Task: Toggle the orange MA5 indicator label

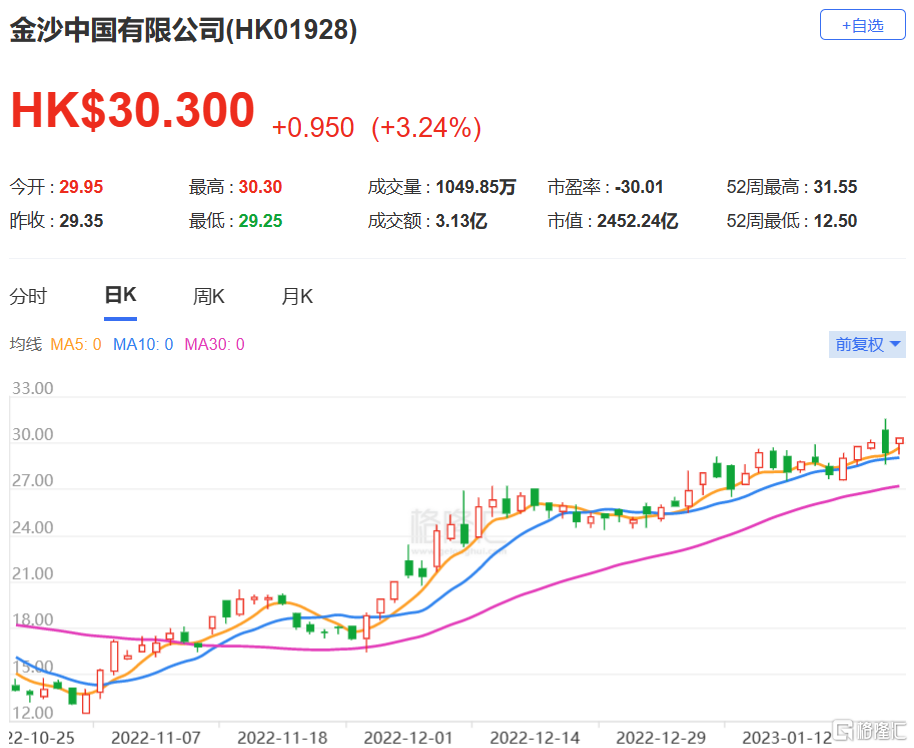Action: coord(76,345)
